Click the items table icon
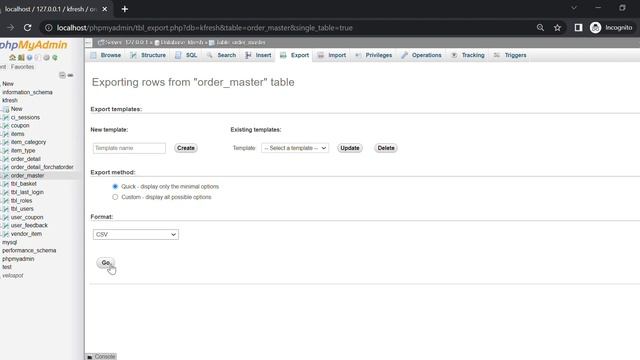 [6, 134]
